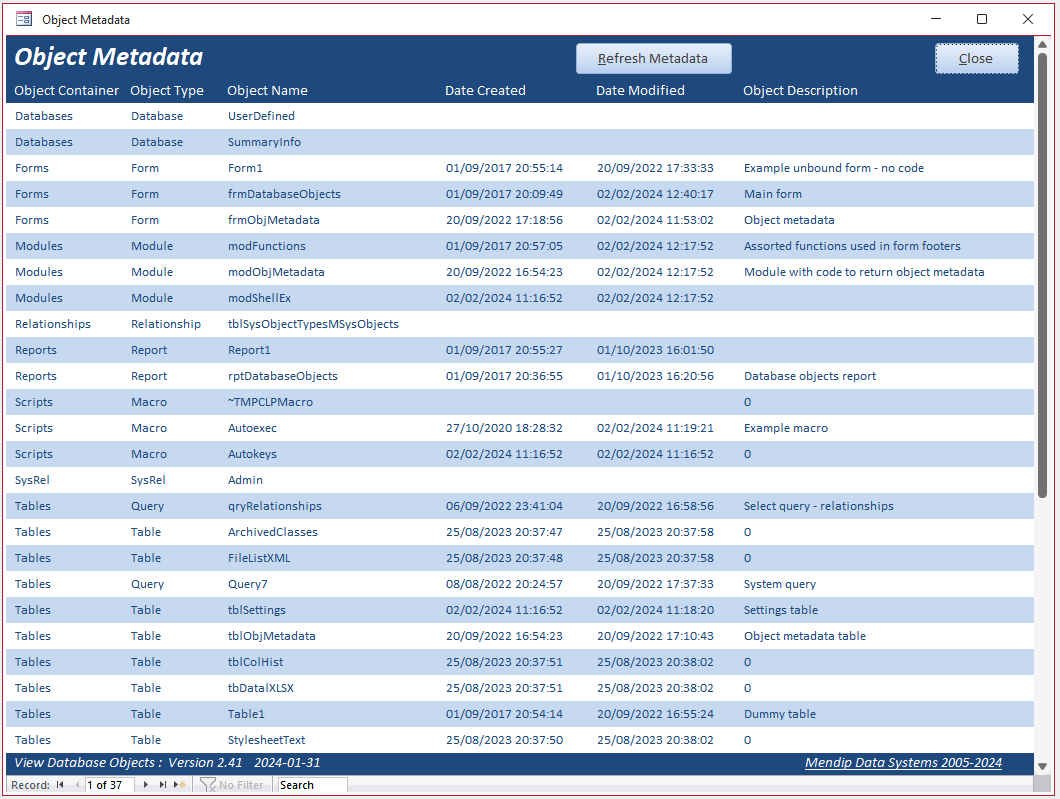The image size is (1060, 799).
Task: Click into the record navigation Search box
Action: pos(312,785)
